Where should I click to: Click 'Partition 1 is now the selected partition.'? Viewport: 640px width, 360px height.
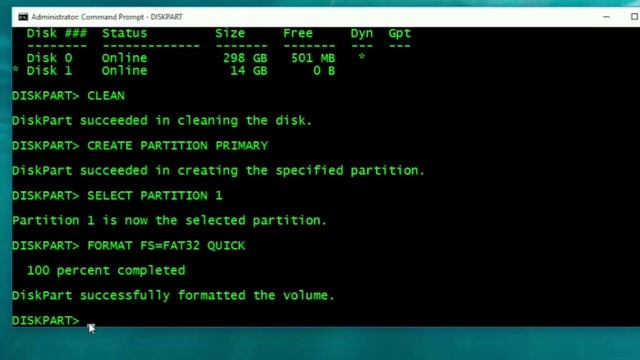(169, 220)
